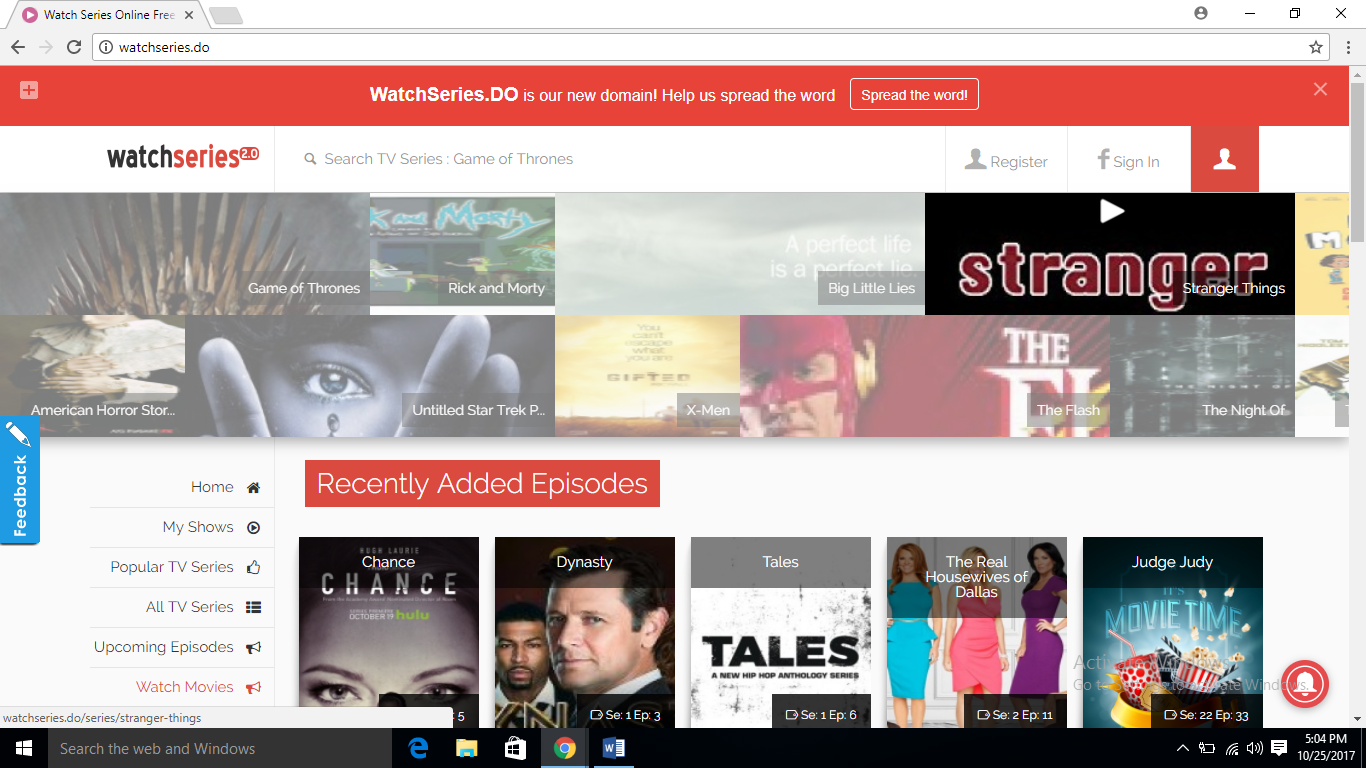This screenshot has height=768, width=1366.
Task: Click the plus icon in red banner
Action: [x=29, y=90]
